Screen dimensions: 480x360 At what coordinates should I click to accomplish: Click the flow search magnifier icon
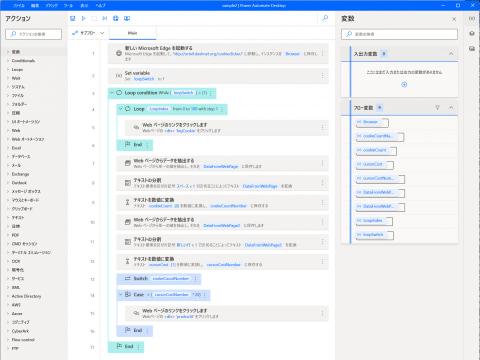[x=325, y=18]
